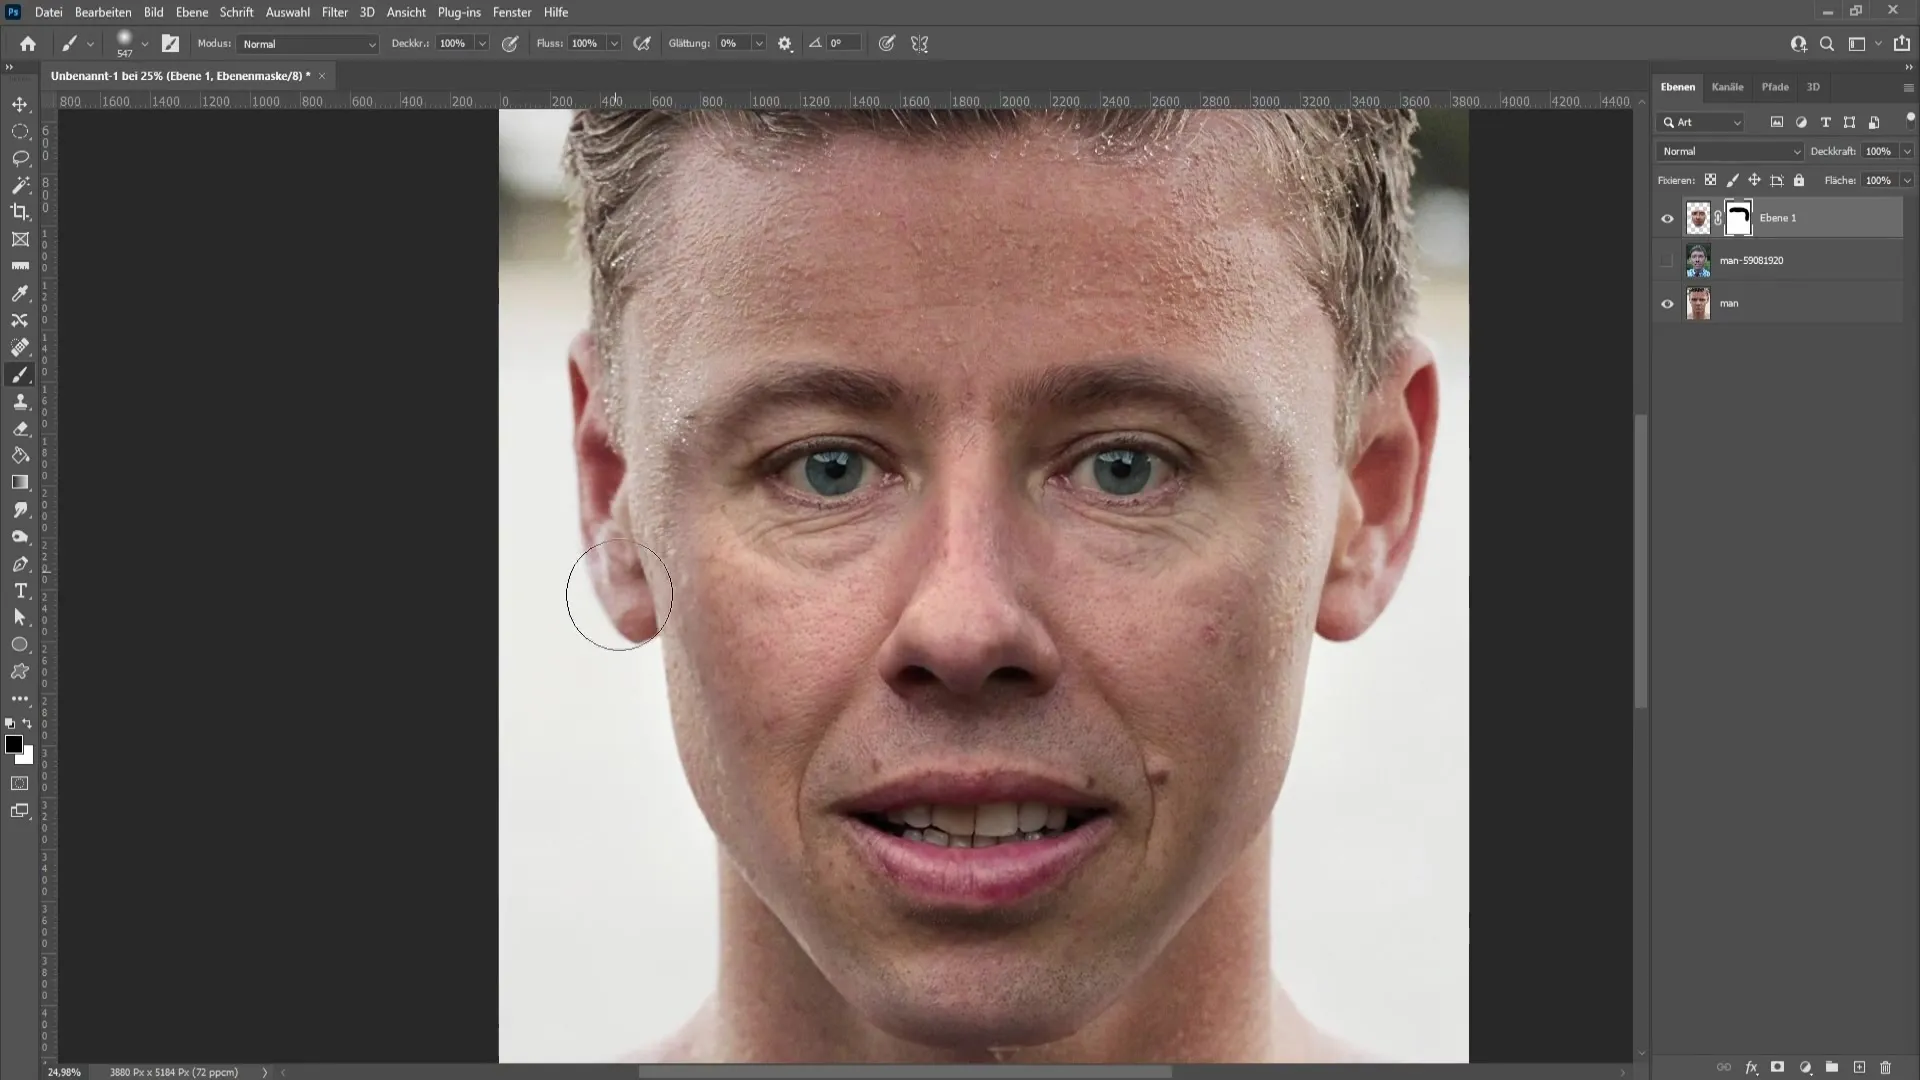
Task: Open the Fenster menu
Action: pyautogui.click(x=512, y=12)
